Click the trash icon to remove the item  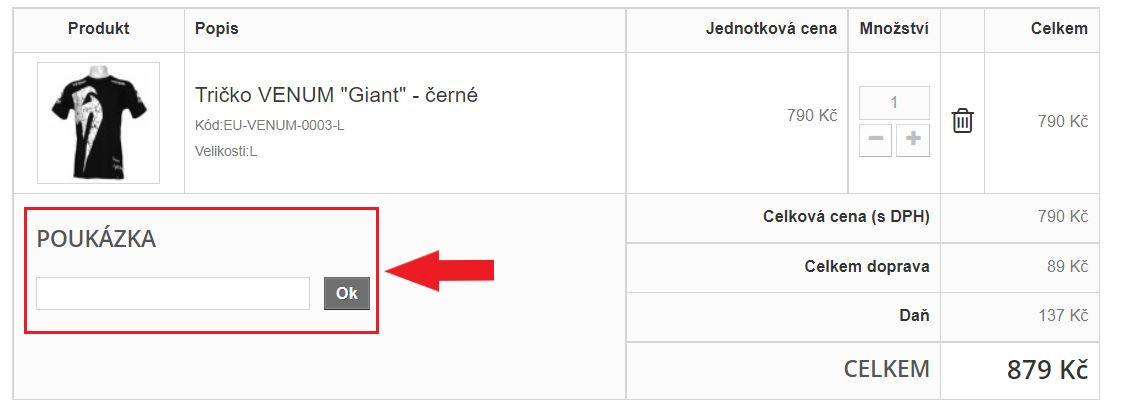pyautogui.click(x=962, y=121)
